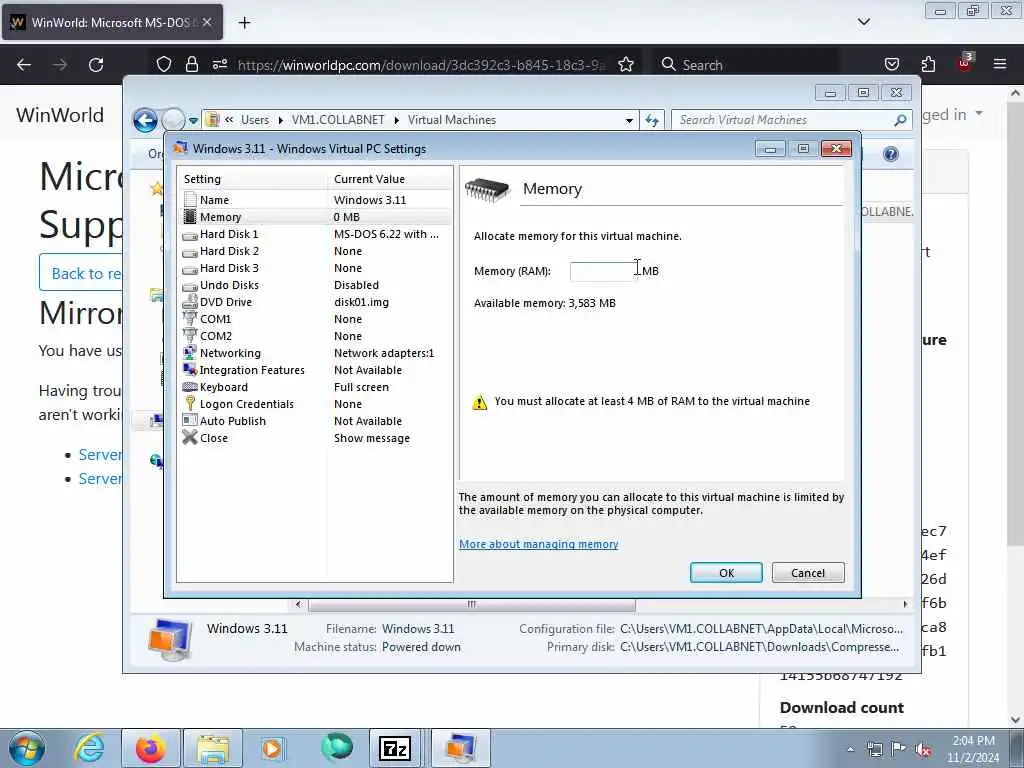1024x768 pixels.
Task: Select the Keyboard setting
Action: coord(315,387)
